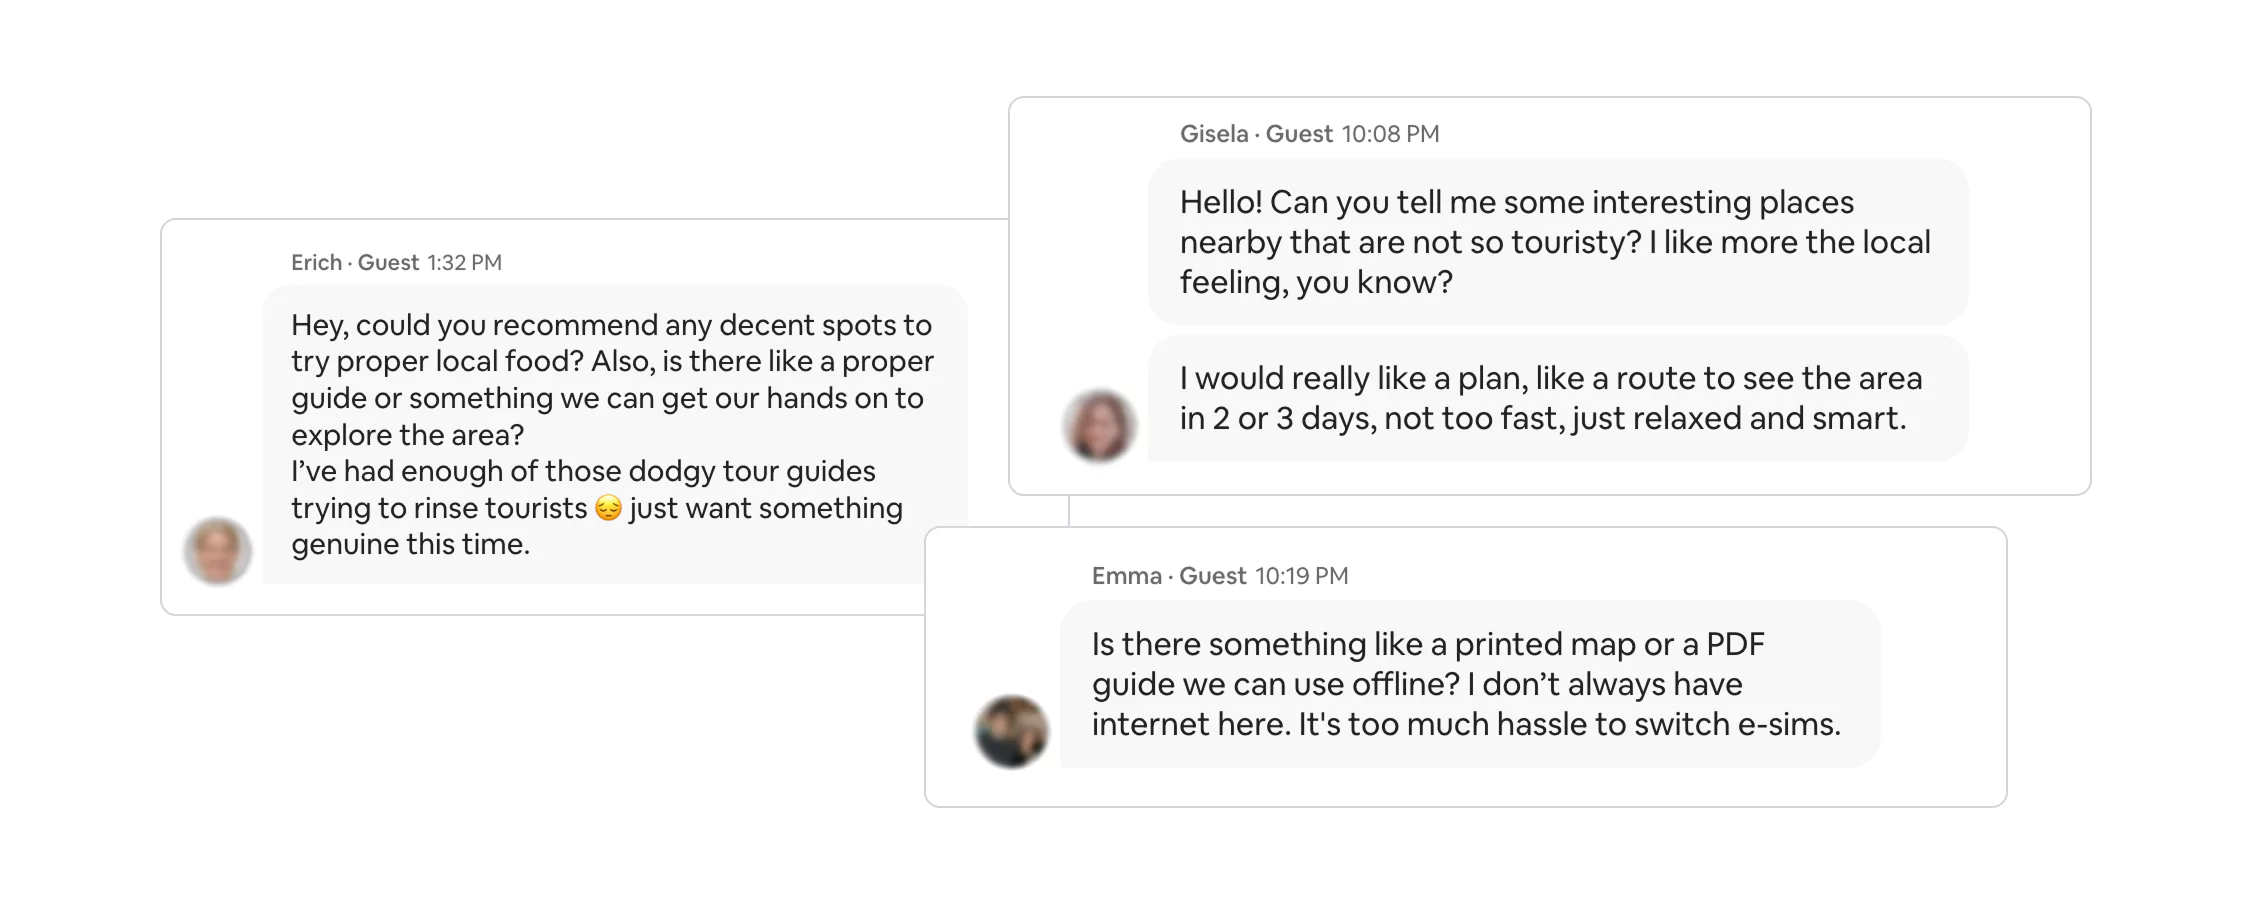
Task: Click Emma's dark profile avatar
Action: point(1011,732)
